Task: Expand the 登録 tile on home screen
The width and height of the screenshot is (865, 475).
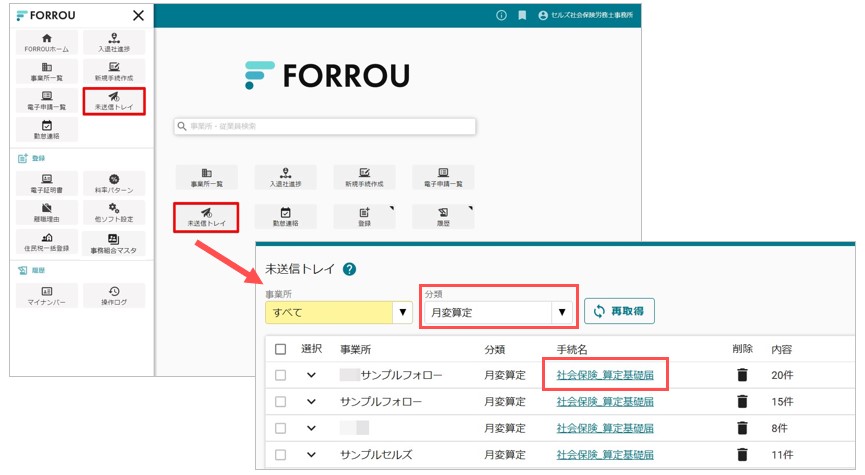Action: [x=364, y=217]
